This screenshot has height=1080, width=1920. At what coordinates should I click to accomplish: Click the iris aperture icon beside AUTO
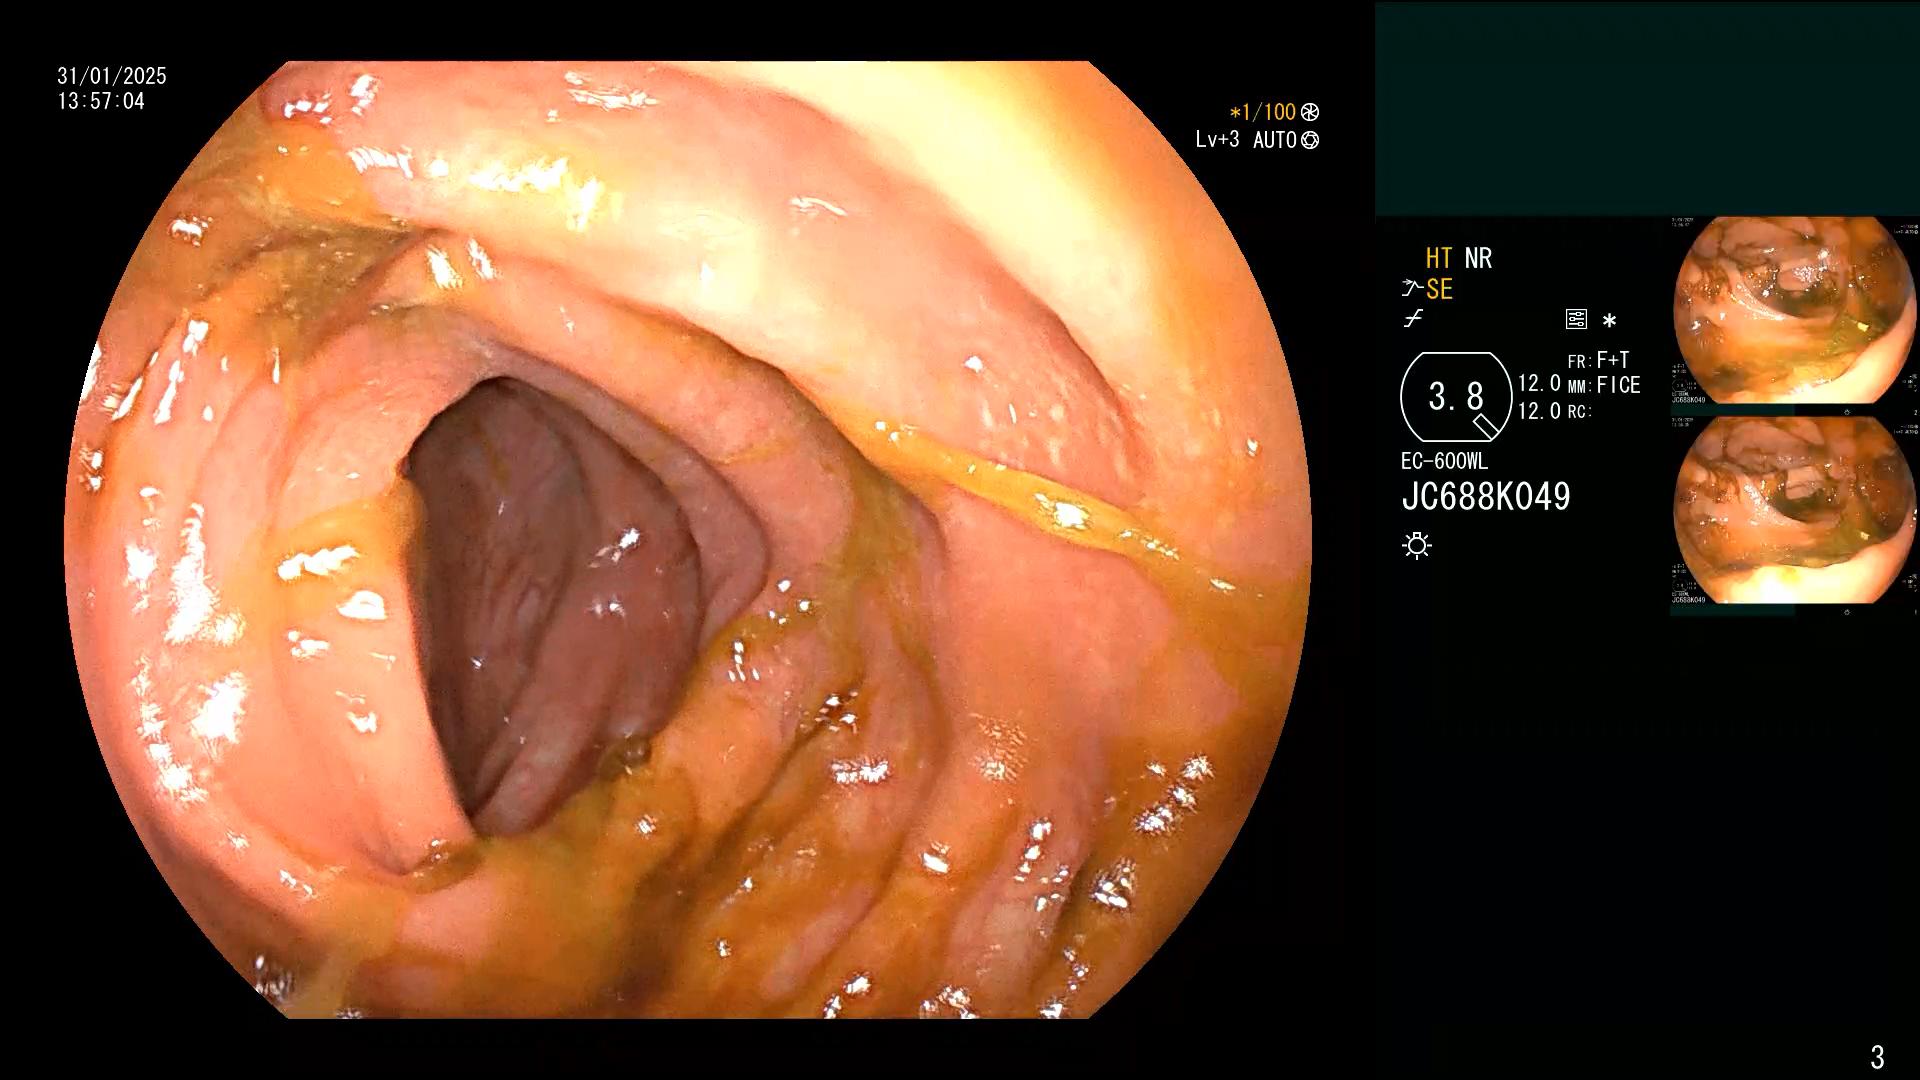point(1310,141)
